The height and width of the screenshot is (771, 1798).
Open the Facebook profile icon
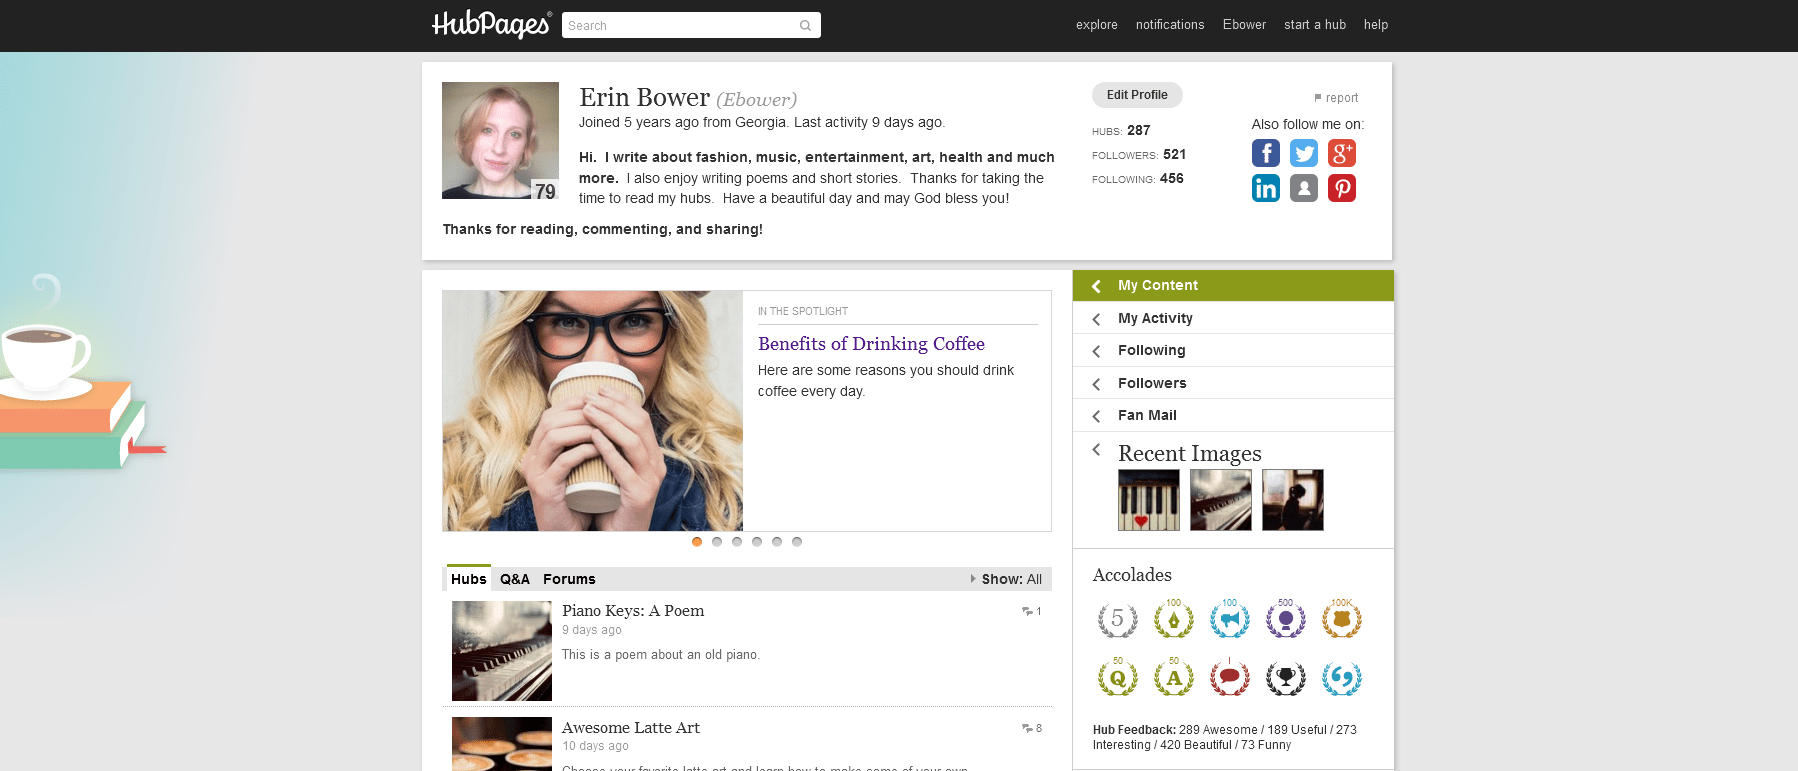(x=1266, y=153)
